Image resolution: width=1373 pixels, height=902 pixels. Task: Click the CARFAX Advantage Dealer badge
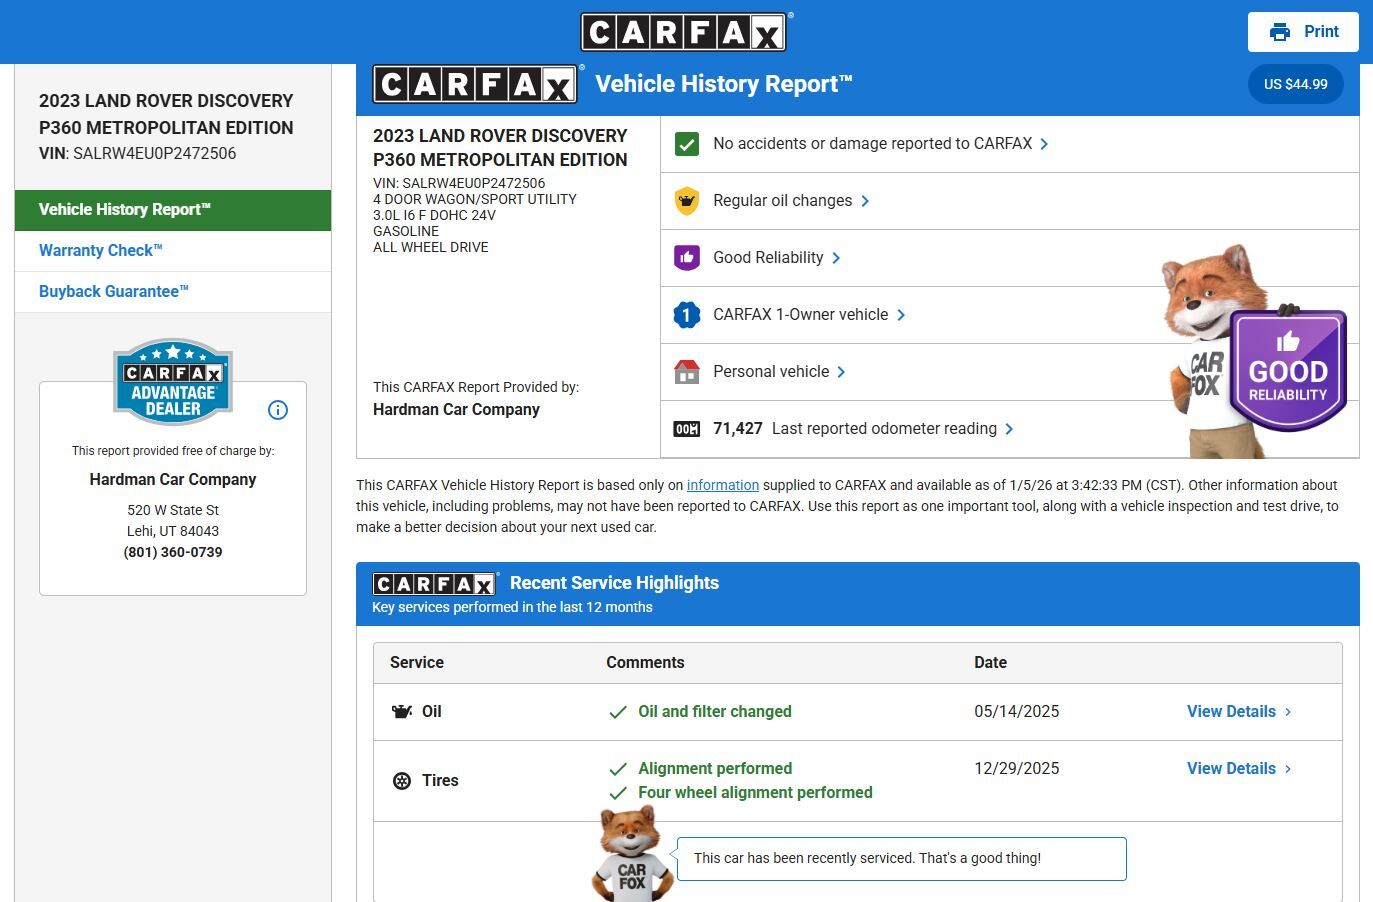[173, 382]
